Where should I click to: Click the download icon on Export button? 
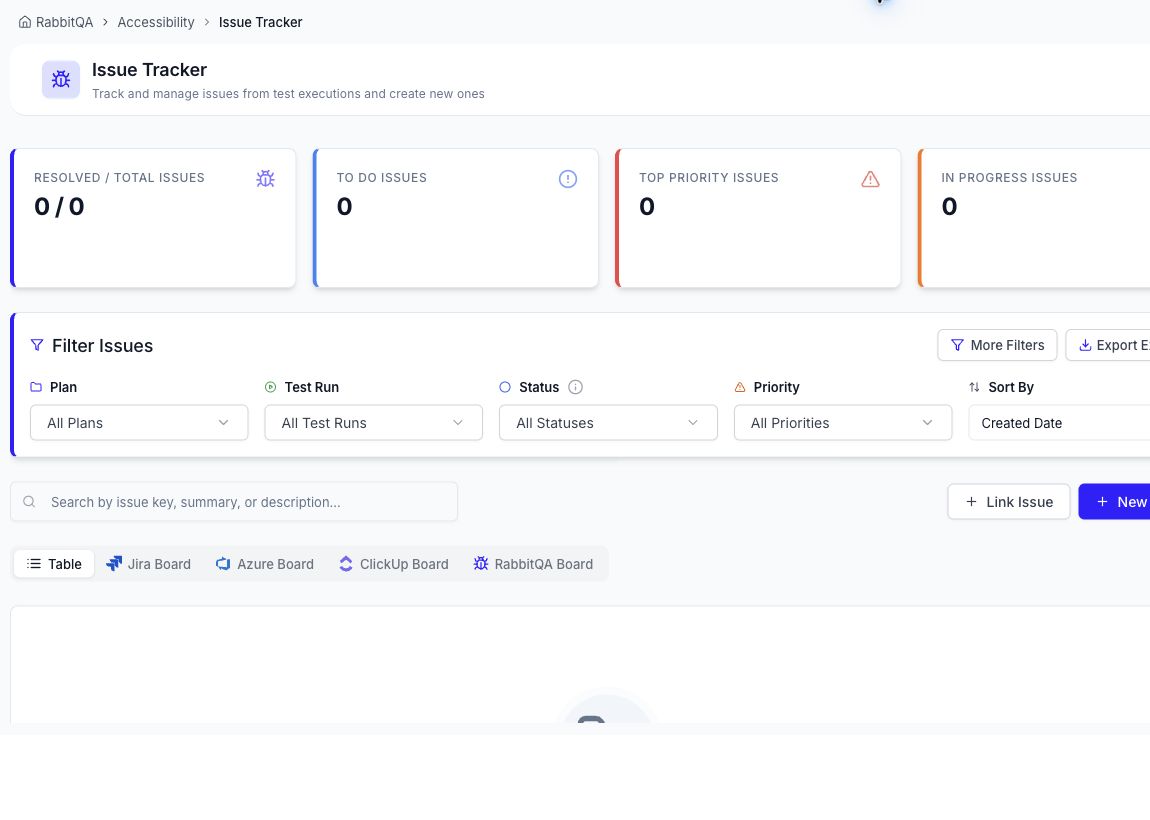pyautogui.click(x=1085, y=345)
